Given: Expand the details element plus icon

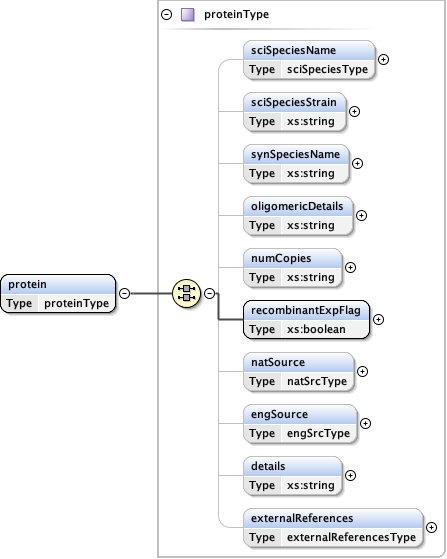Looking at the screenshot, I should (350, 476).
